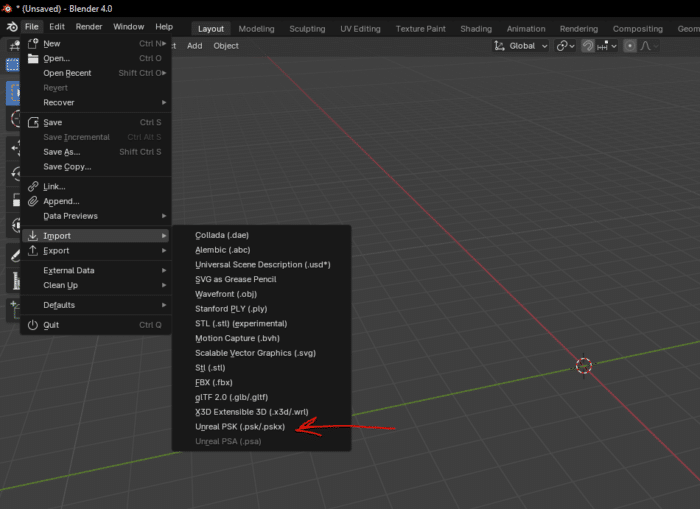700x509 pixels.
Task: Open the snap-to increment options dropdown
Action: 607,46
